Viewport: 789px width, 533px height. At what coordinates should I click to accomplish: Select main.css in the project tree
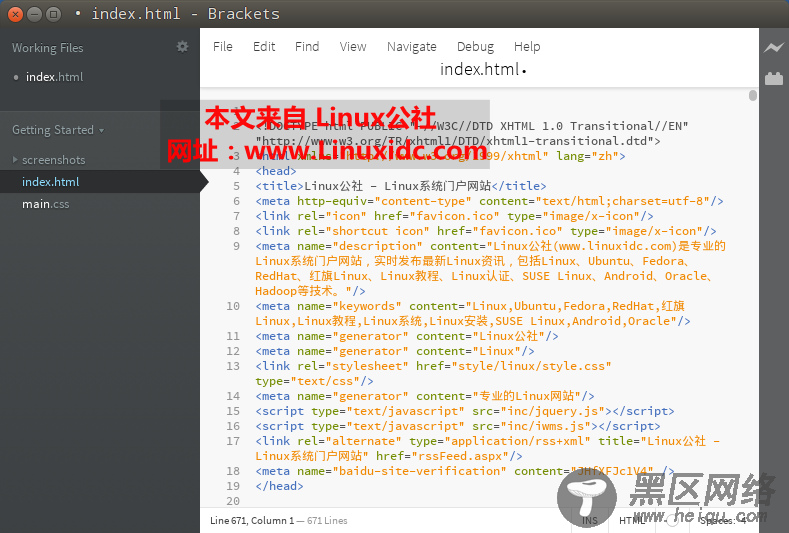[45, 204]
